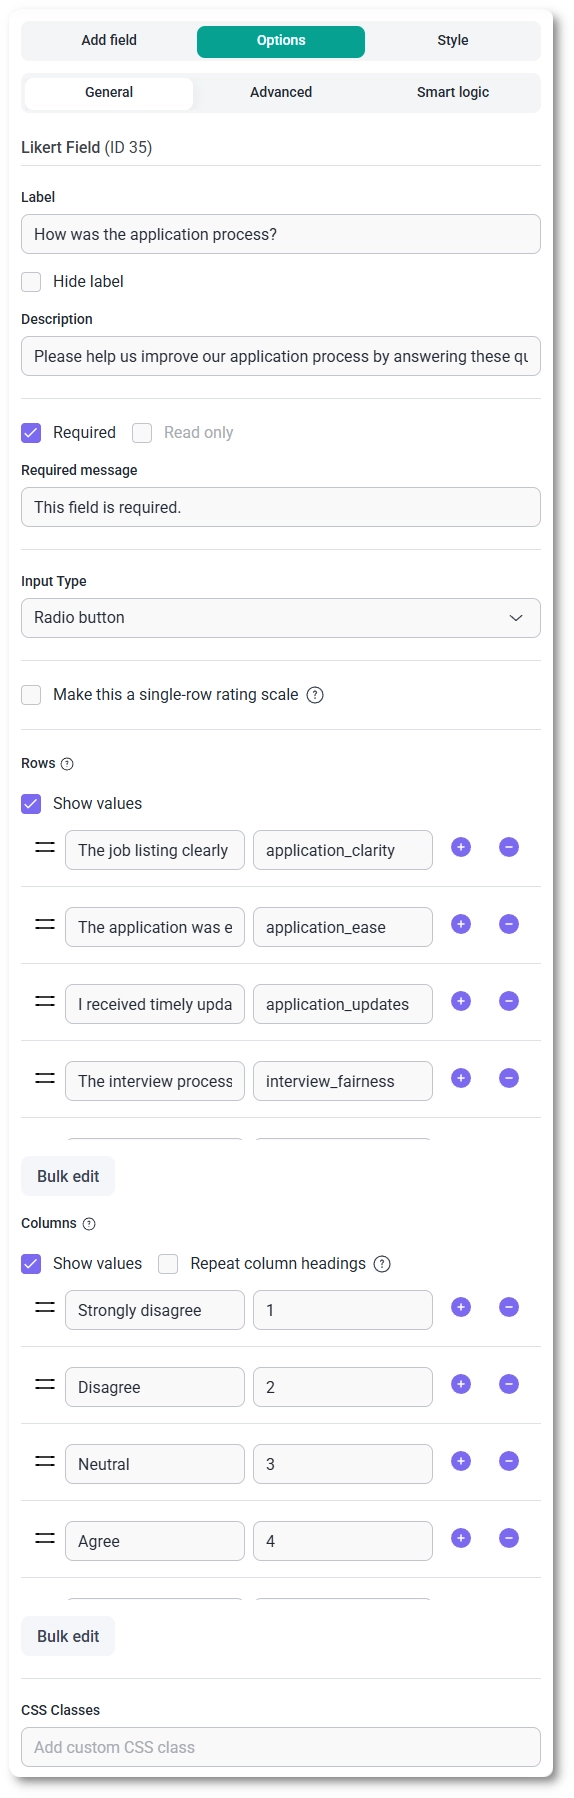This screenshot has height=1798, width=574.
Task: Open the Smart logic sub-tab
Action: (x=453, y=93)
